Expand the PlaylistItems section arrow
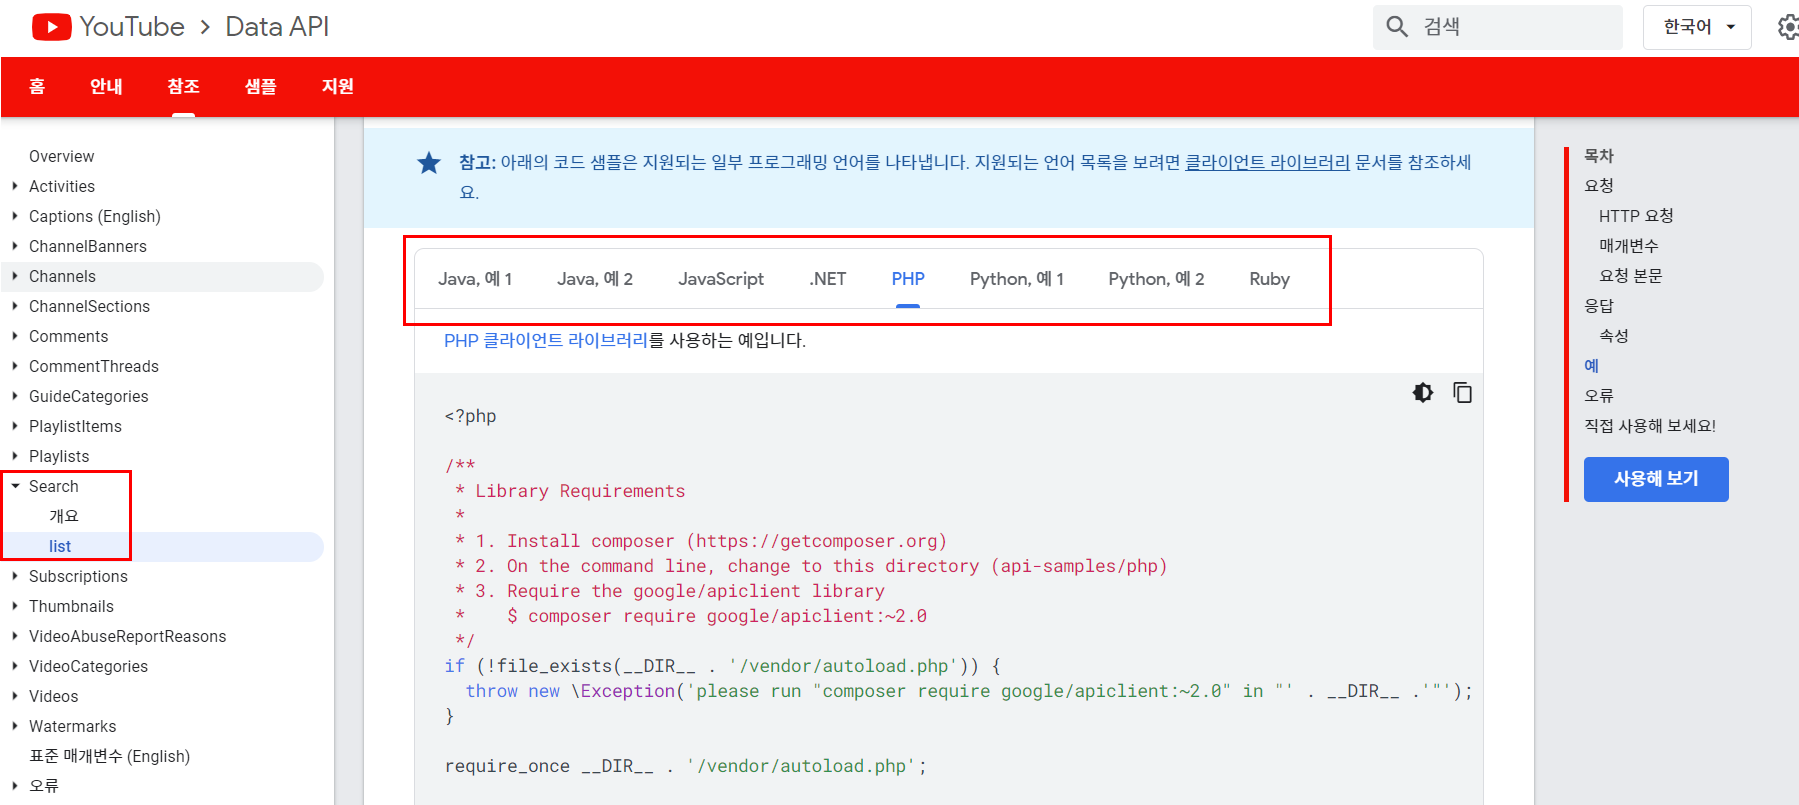The width and height of the screenshot is (1799, 805). pos(15,426)
